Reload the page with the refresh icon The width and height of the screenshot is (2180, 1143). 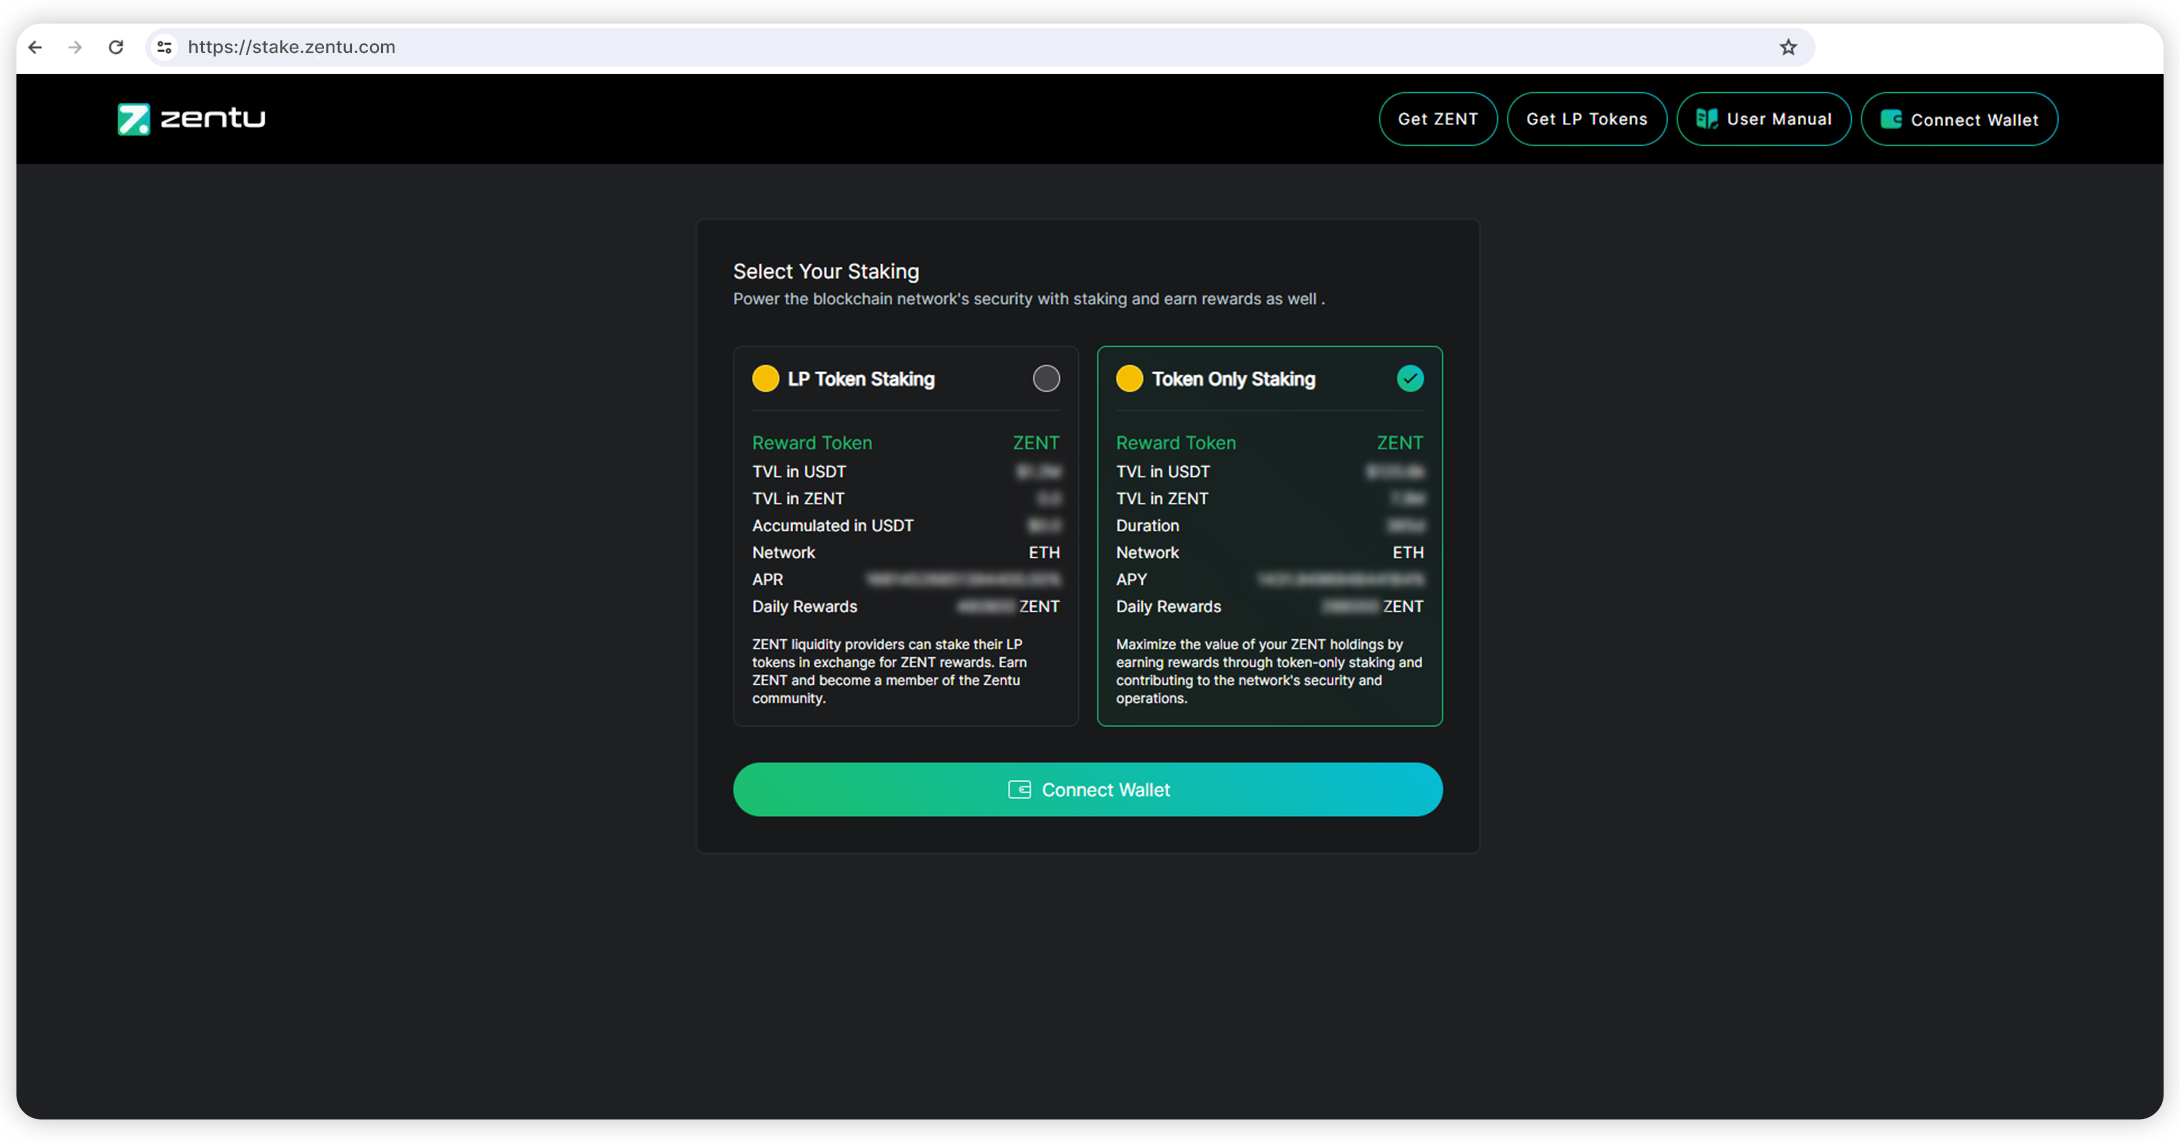(116, 47)
